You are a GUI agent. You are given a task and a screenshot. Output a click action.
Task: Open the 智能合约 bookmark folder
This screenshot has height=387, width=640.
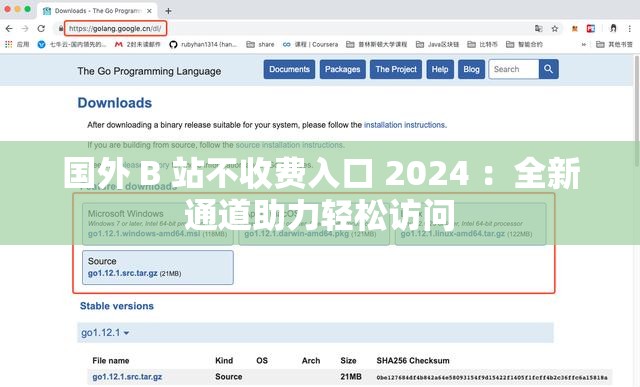pyautogui.click(x=524, y=44)
